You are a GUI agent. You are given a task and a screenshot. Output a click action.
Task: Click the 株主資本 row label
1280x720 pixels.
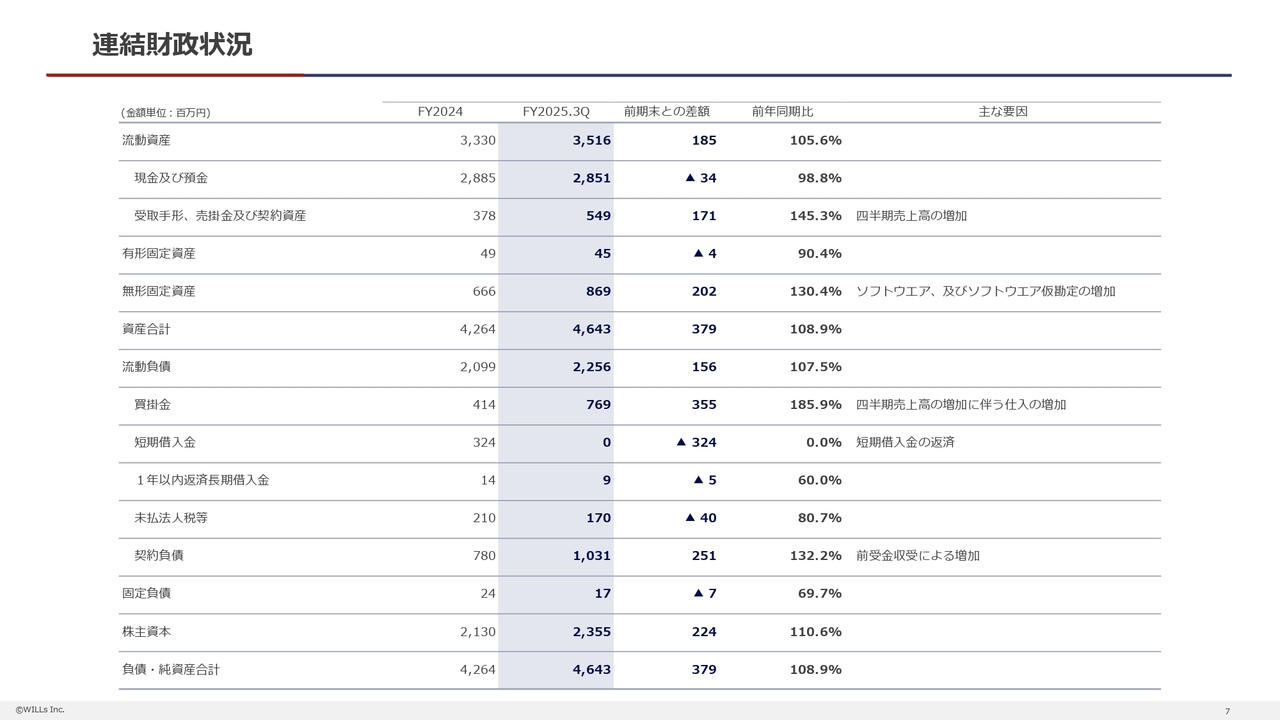[x=146, y=632]
